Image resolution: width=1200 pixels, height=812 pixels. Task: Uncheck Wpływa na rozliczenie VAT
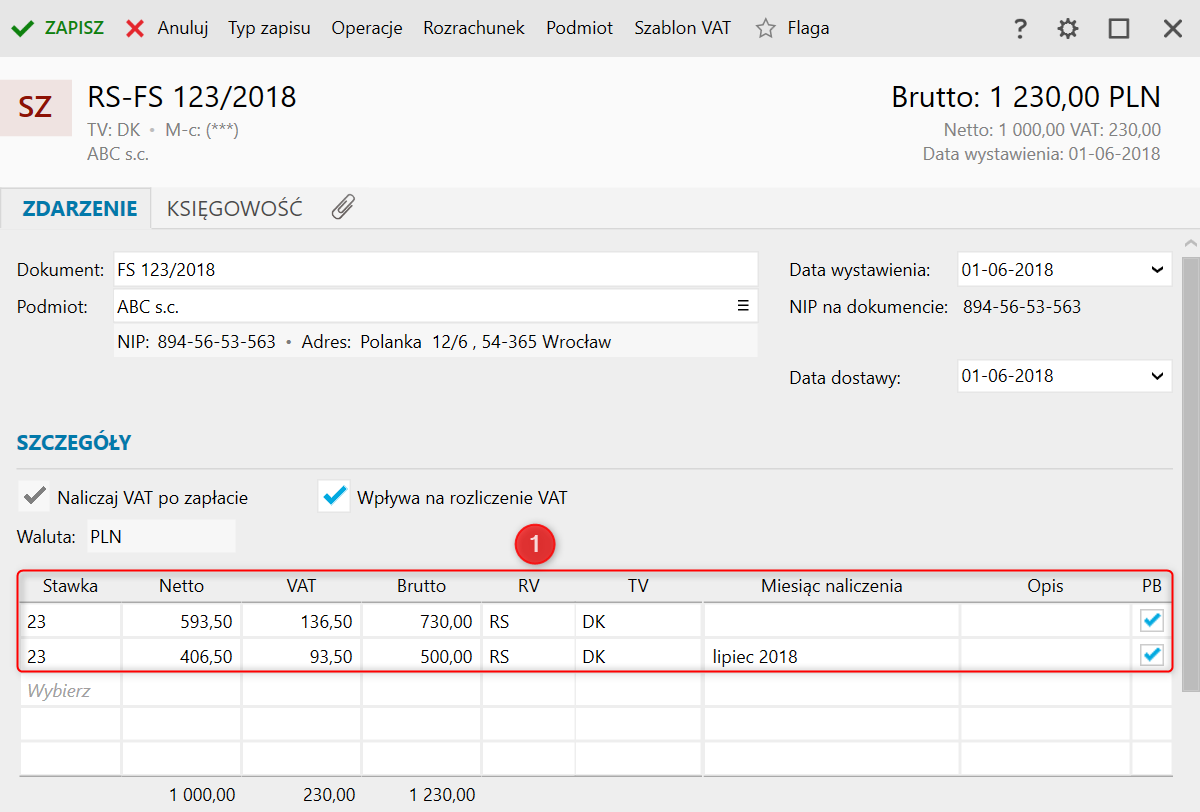[x=334, y=497]
